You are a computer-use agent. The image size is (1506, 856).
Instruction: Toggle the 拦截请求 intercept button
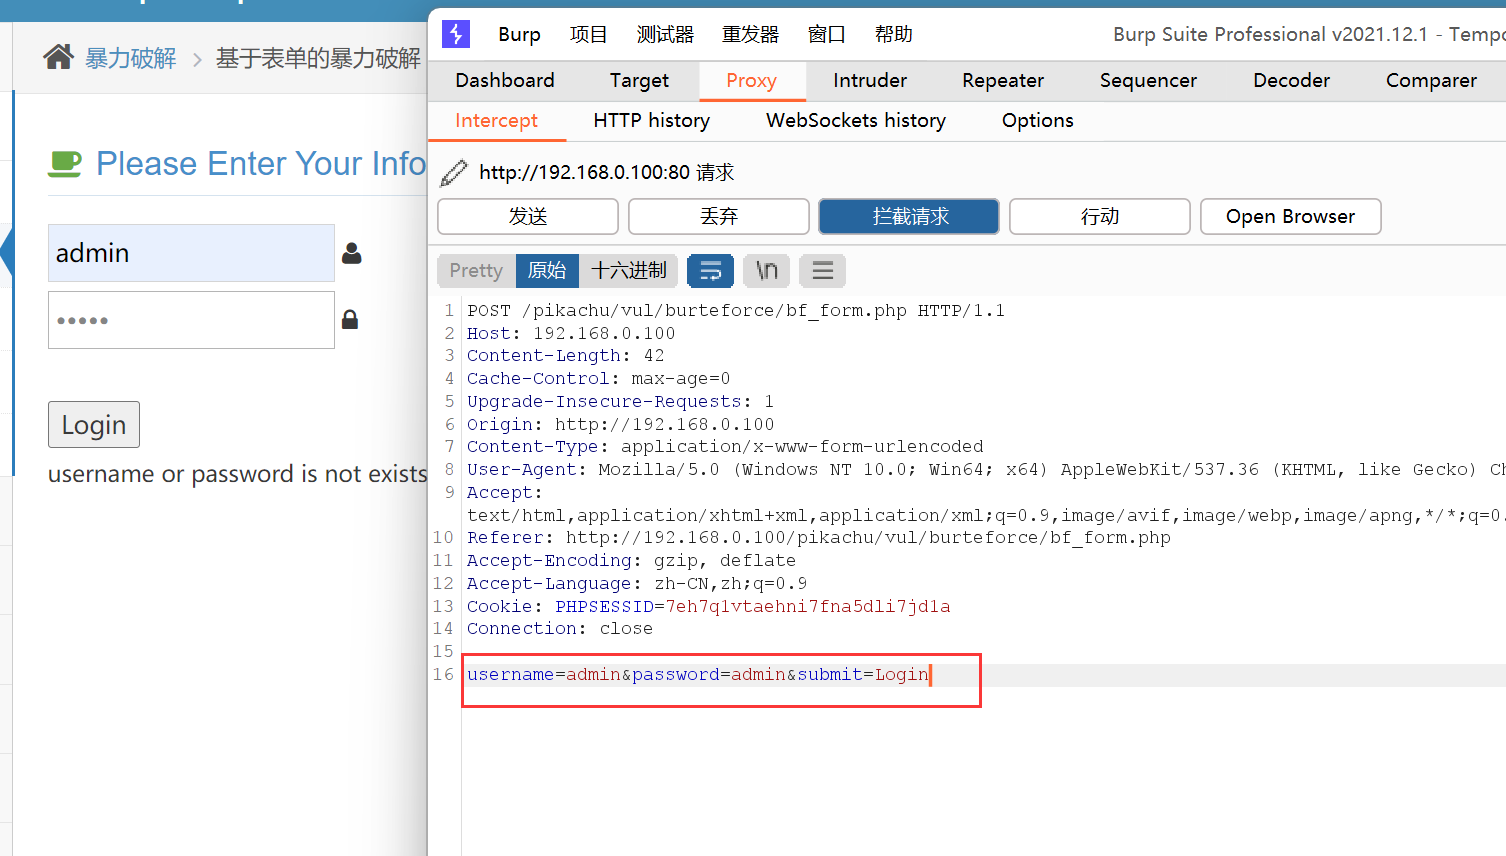click(909, 216)
